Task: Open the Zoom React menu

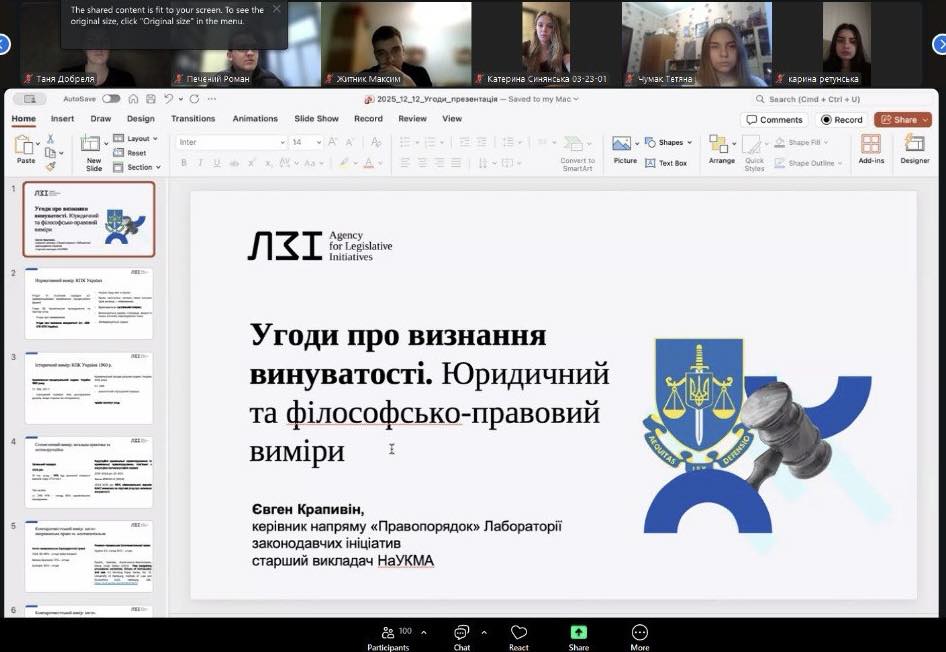Action: [518, 633]
